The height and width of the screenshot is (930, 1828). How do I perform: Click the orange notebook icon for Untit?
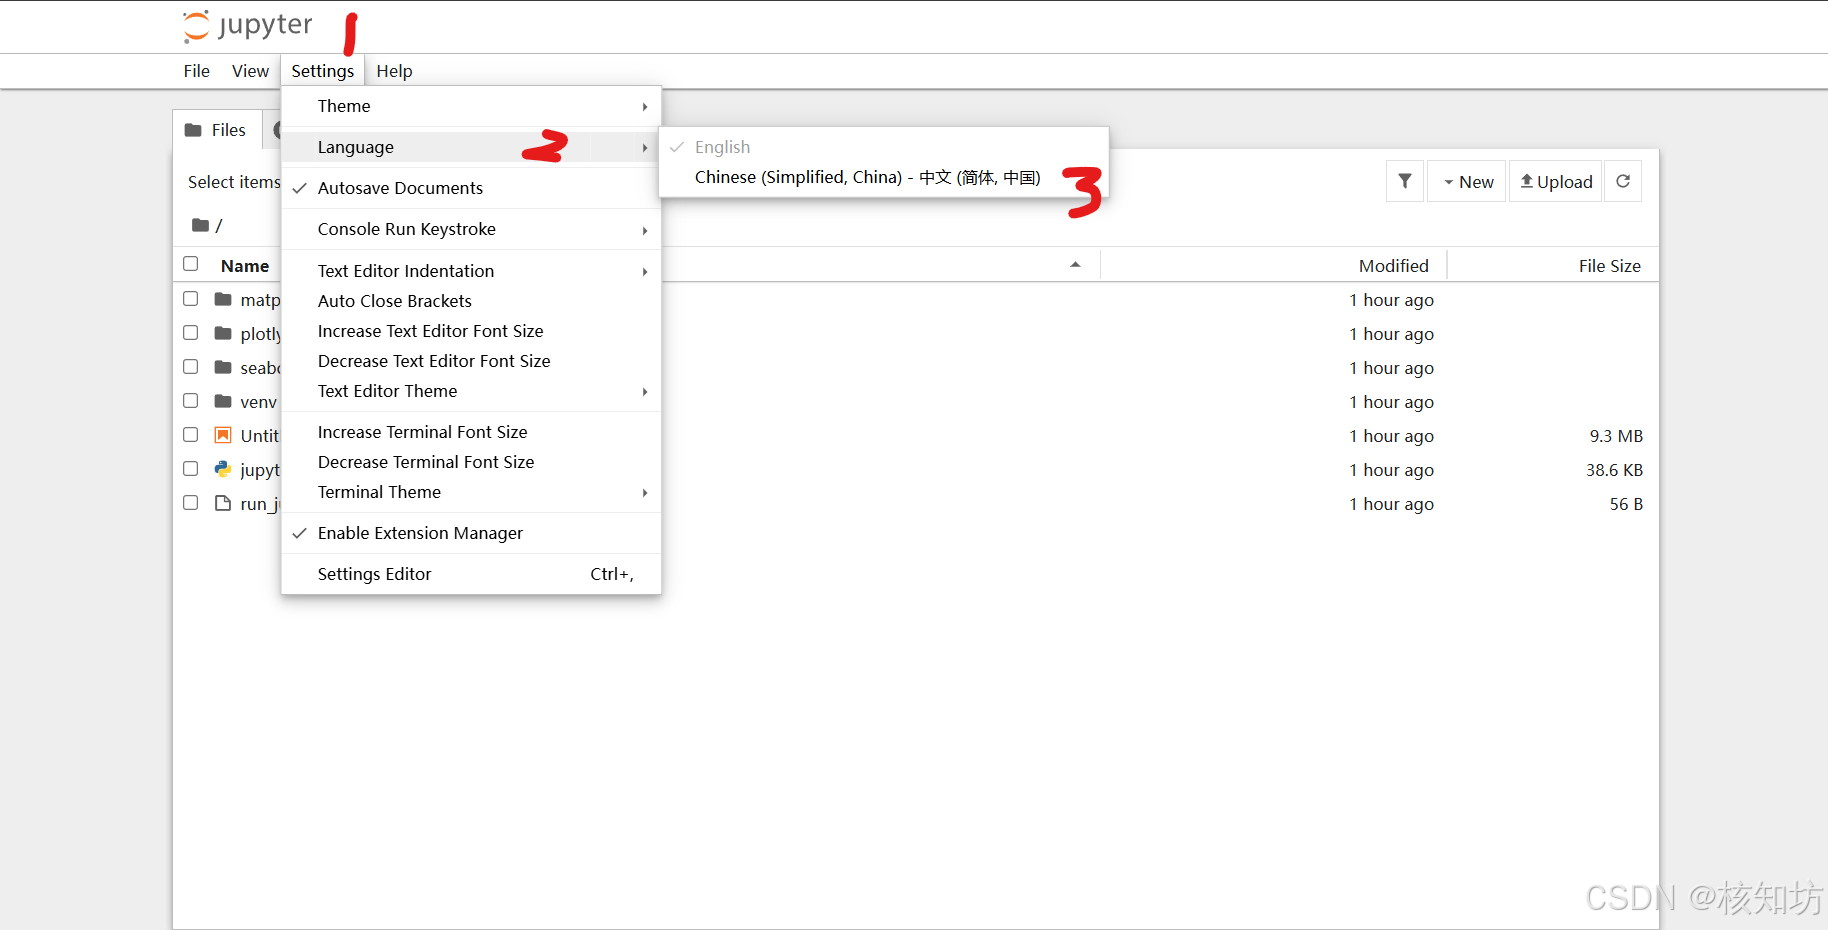[x=223, y=435]
